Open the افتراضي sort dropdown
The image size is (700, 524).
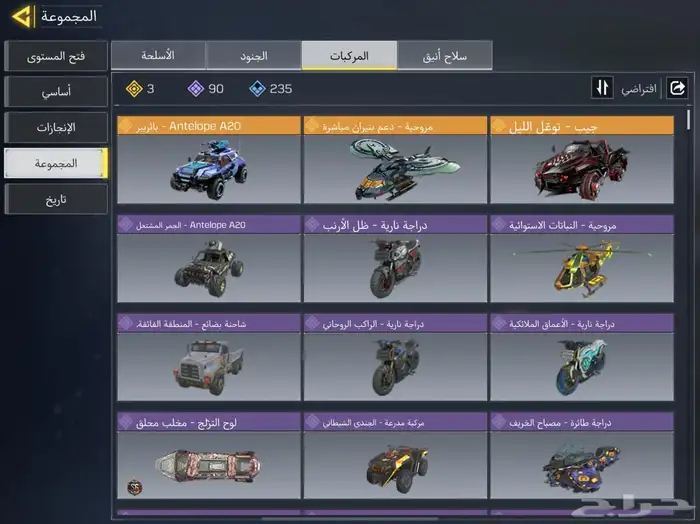pos(639,89)
